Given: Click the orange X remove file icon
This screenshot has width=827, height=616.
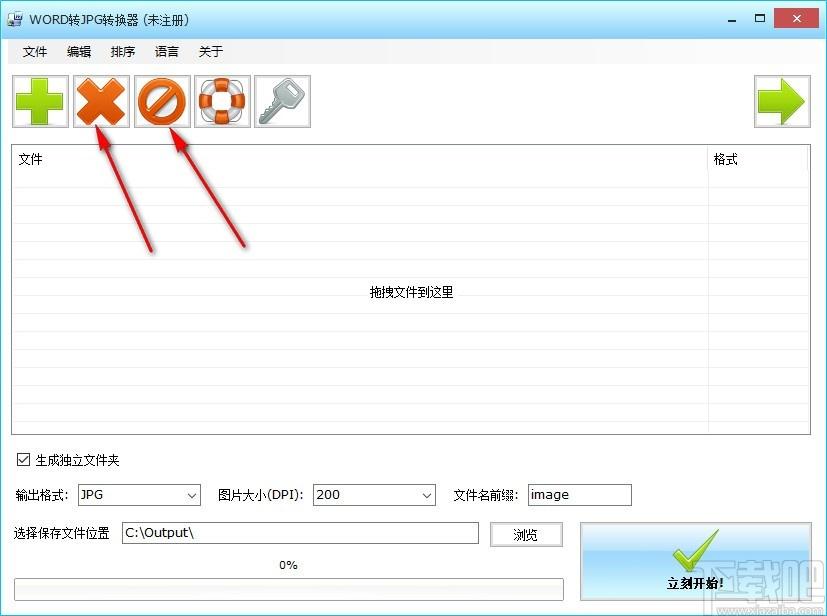Looking at the screenshot, I should pyautogui.click(x=101, y=101).
